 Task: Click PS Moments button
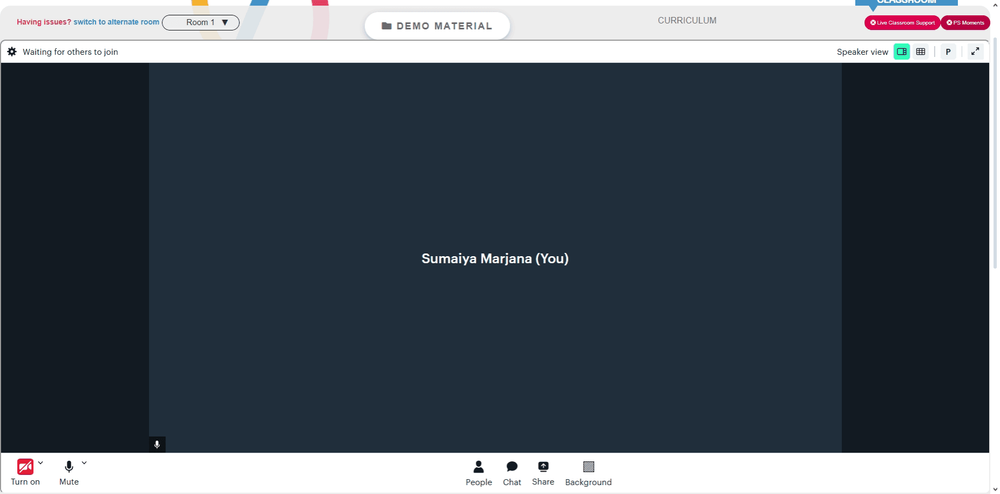[x=965, y=22]
